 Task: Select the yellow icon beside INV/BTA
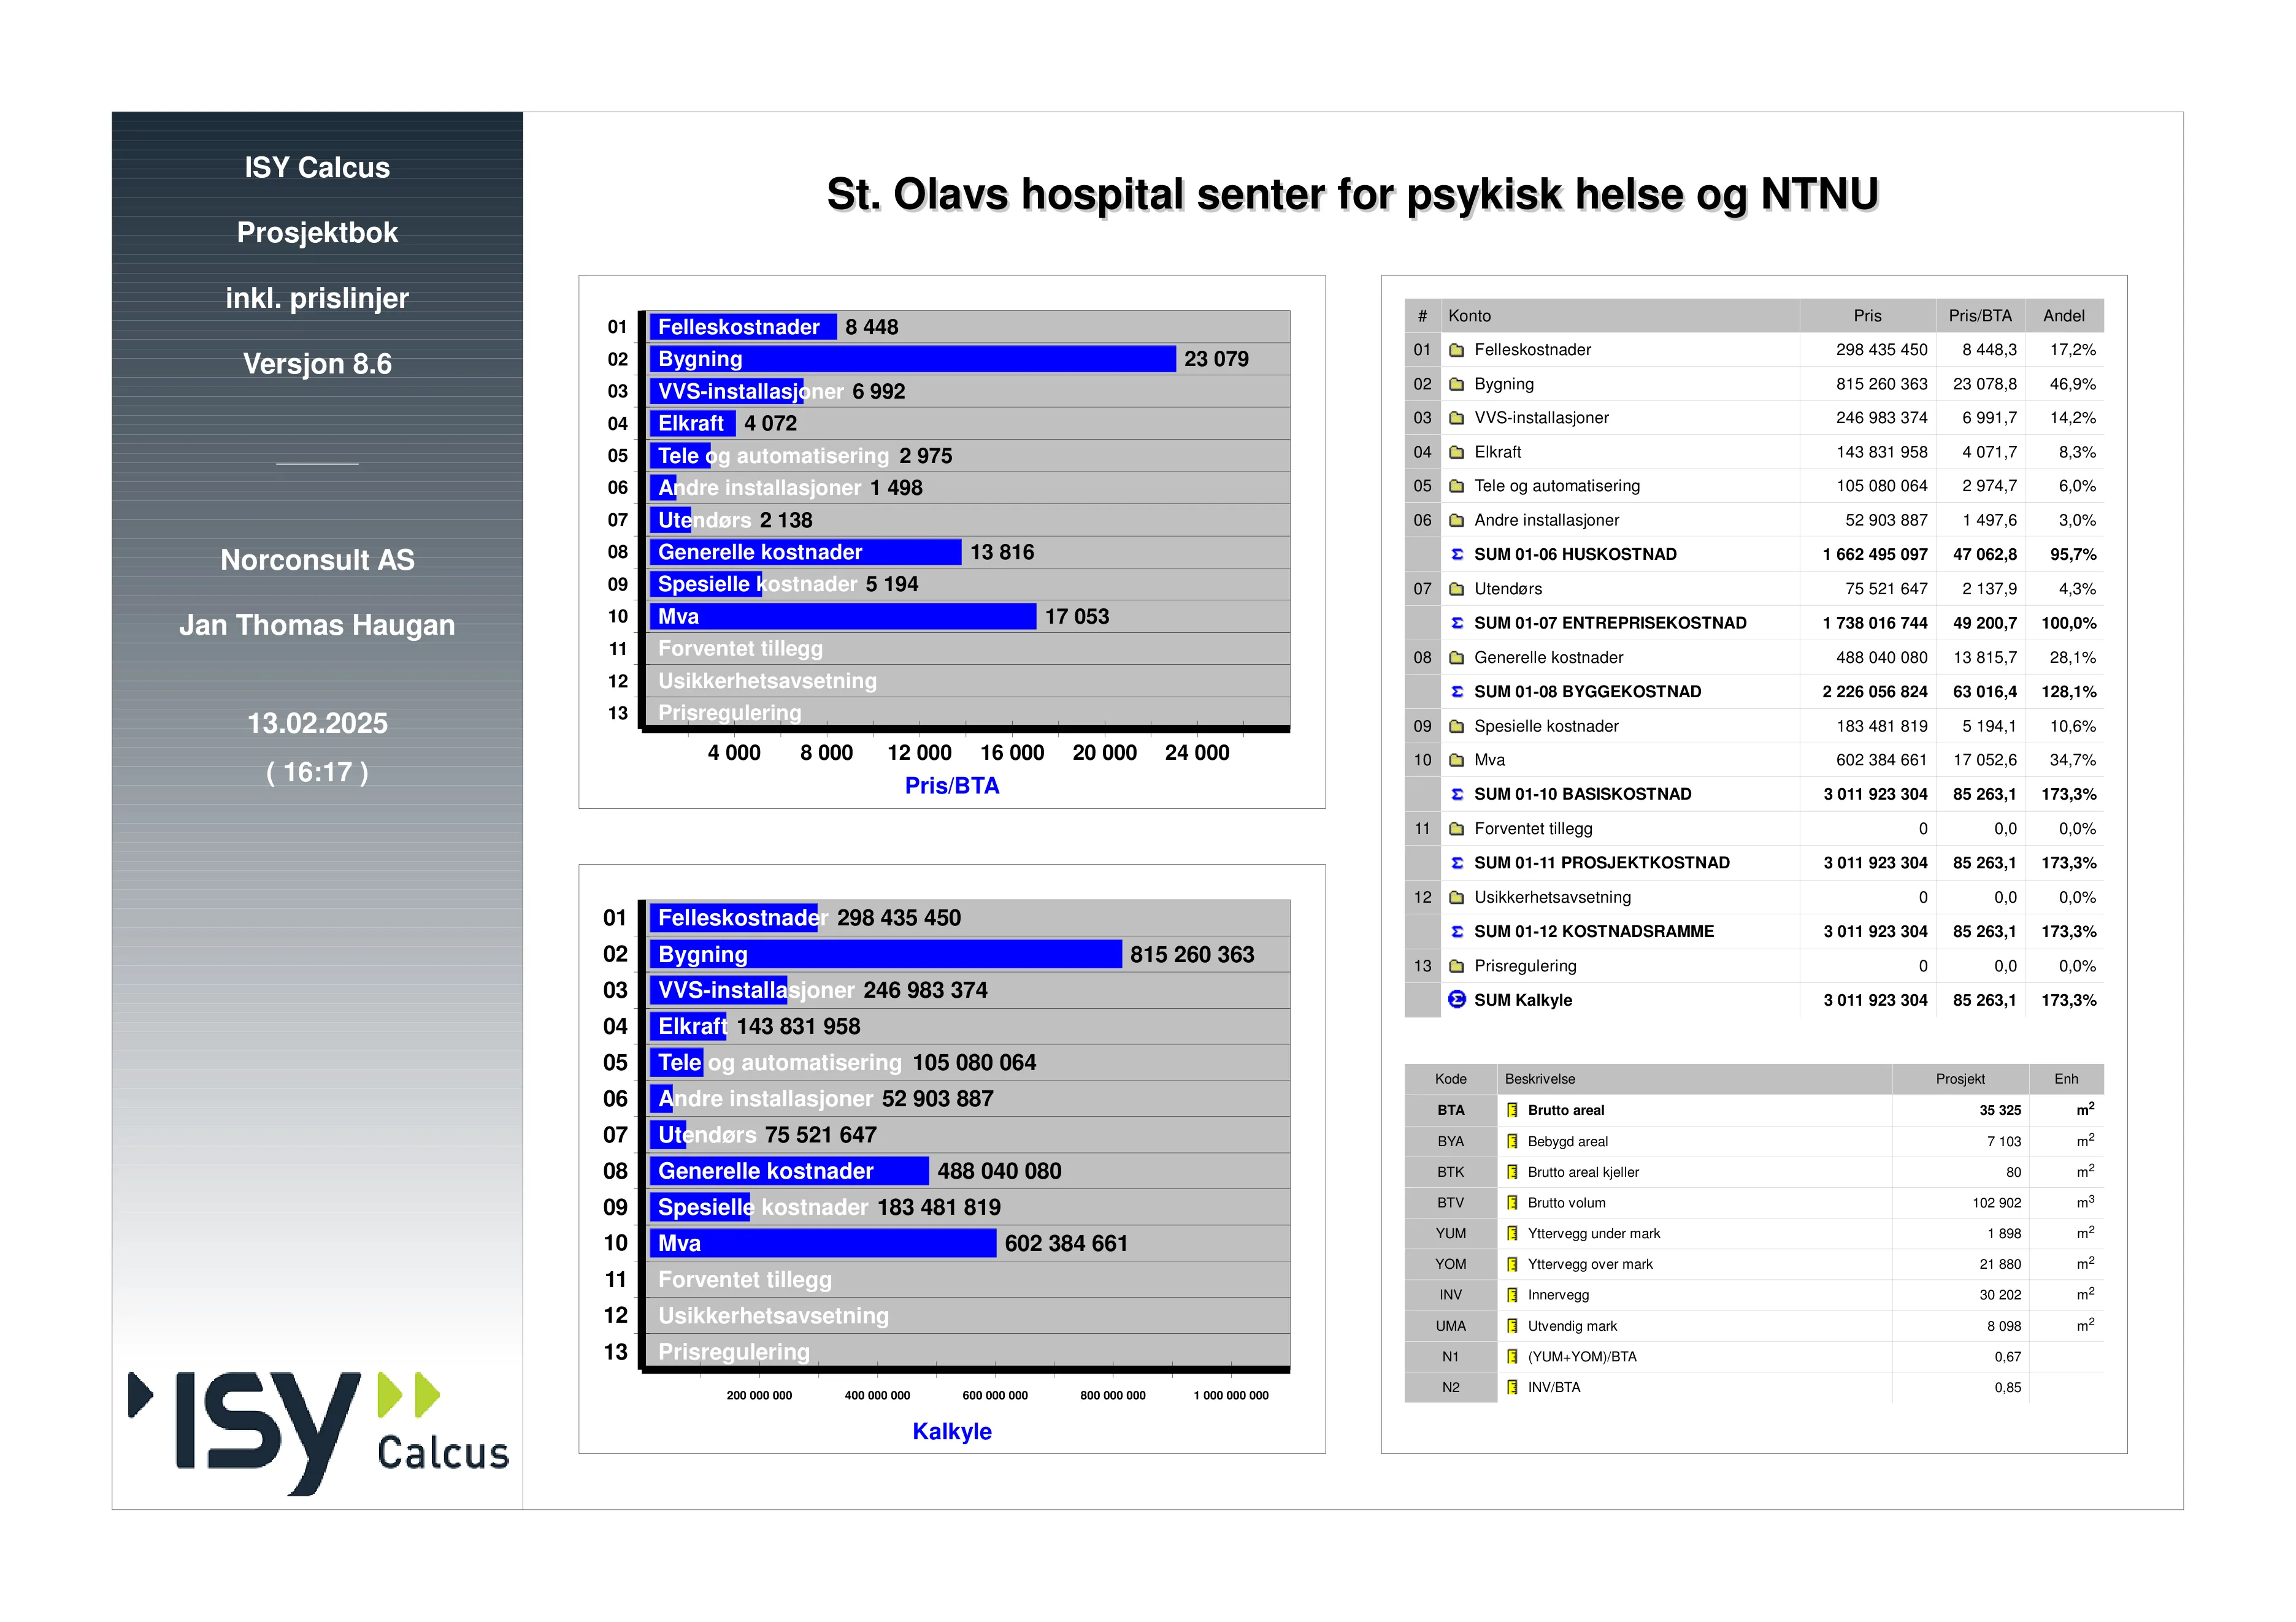1512,1387
